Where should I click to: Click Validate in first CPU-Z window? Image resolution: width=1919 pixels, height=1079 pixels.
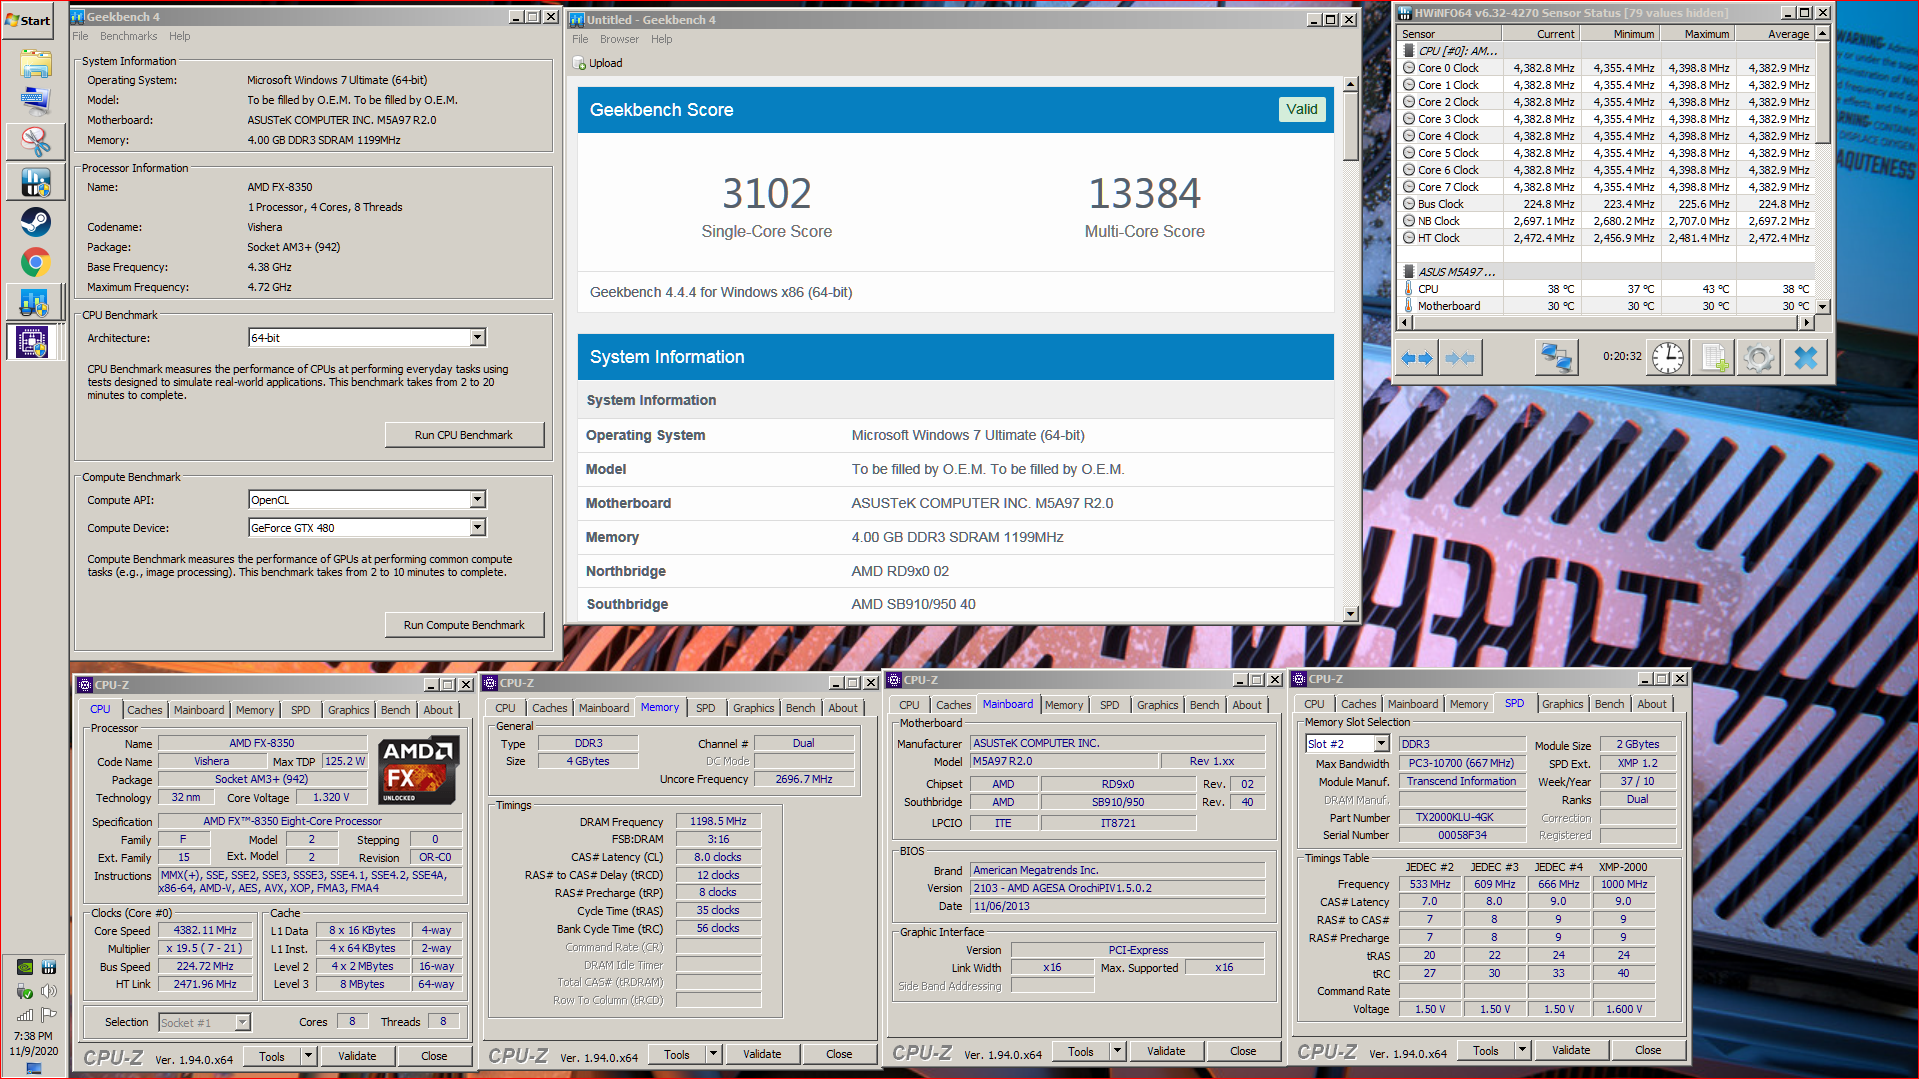pyautogui.click(x=357, y=1056)
